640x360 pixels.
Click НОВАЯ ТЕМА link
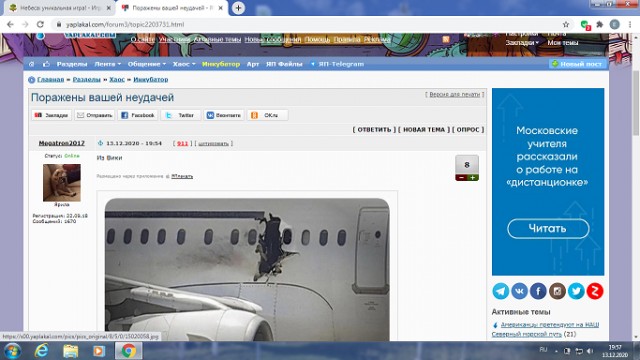[x=424, y=130]
